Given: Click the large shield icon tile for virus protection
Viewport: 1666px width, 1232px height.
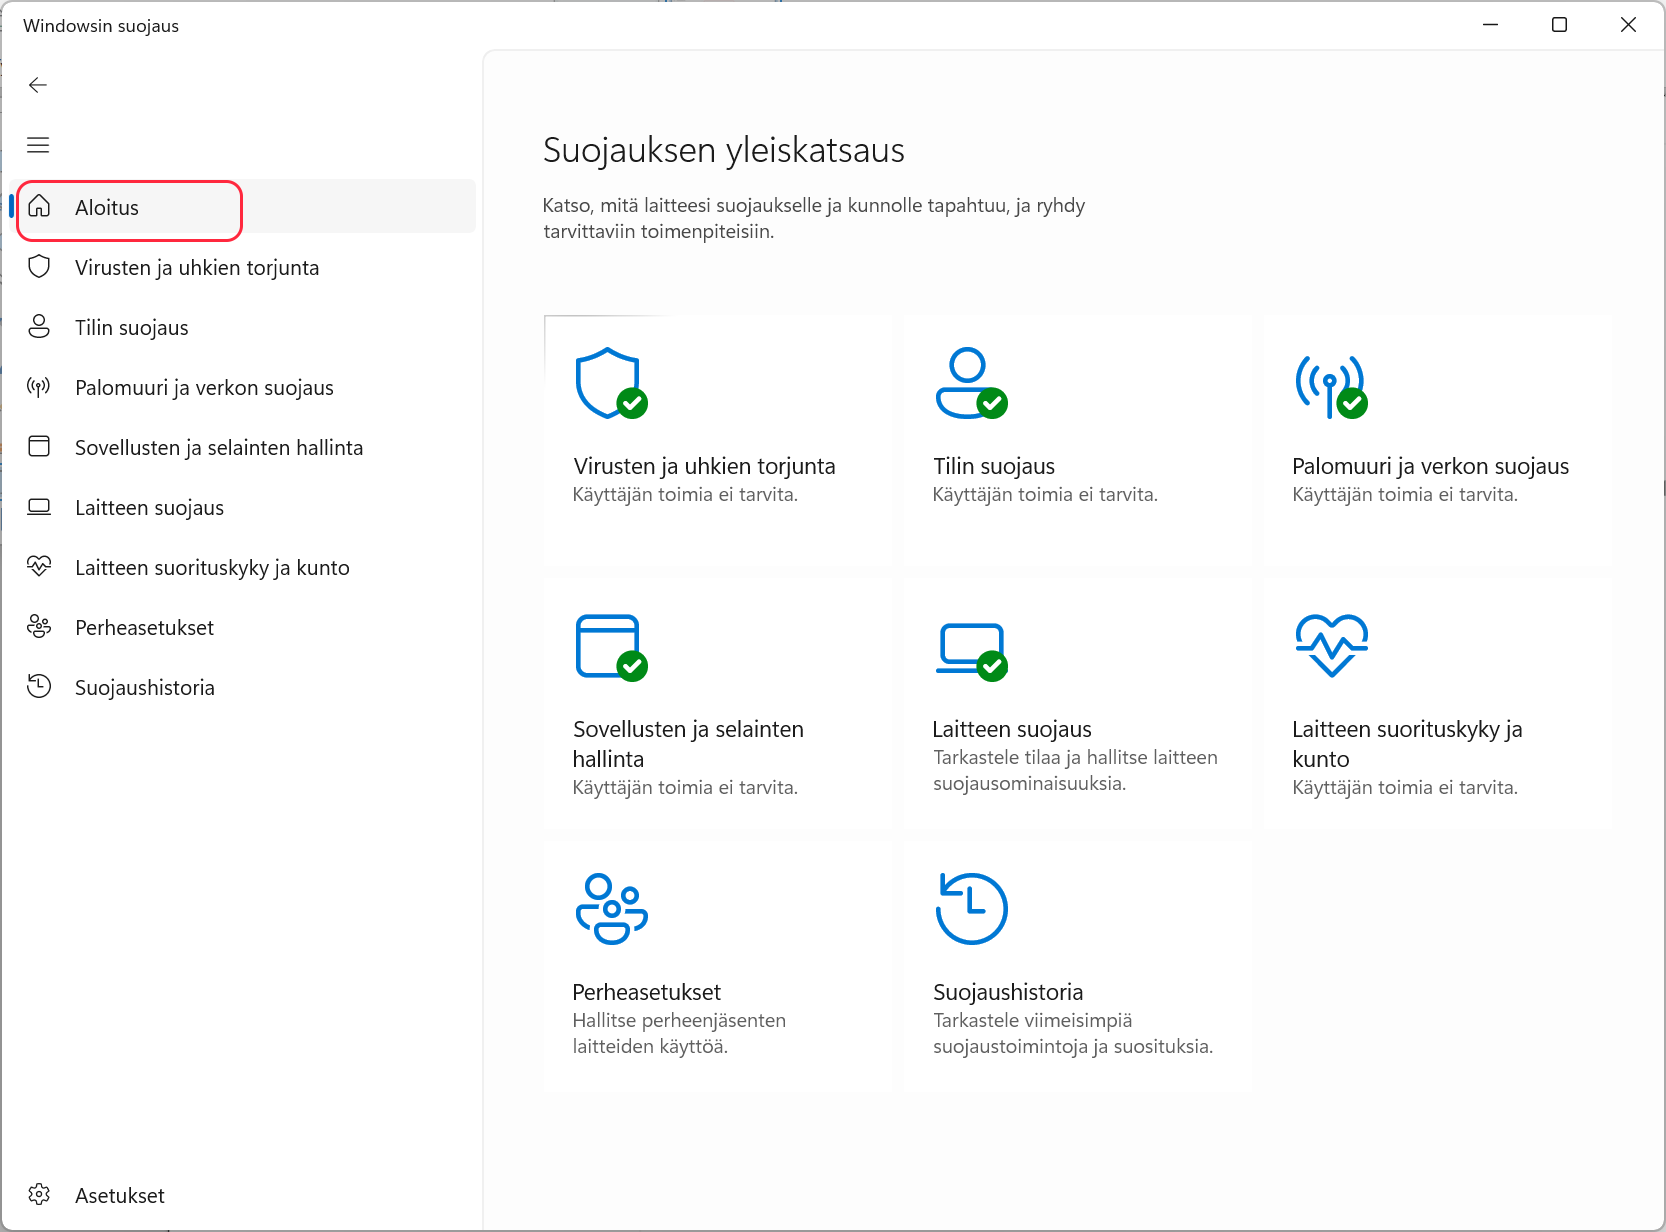Looking at the screenshot, I should (x=609, y=383).
